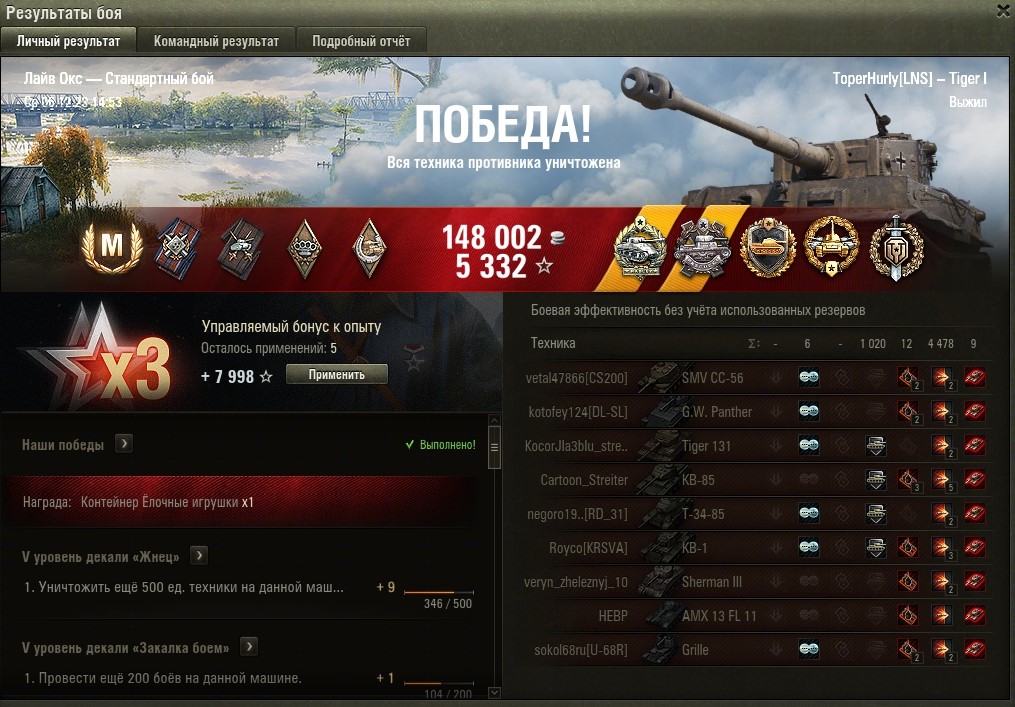1015x707 pixels.
Task: Click the «Применить» bonus button
Action: pyautogui.click(x=337, y=374)
